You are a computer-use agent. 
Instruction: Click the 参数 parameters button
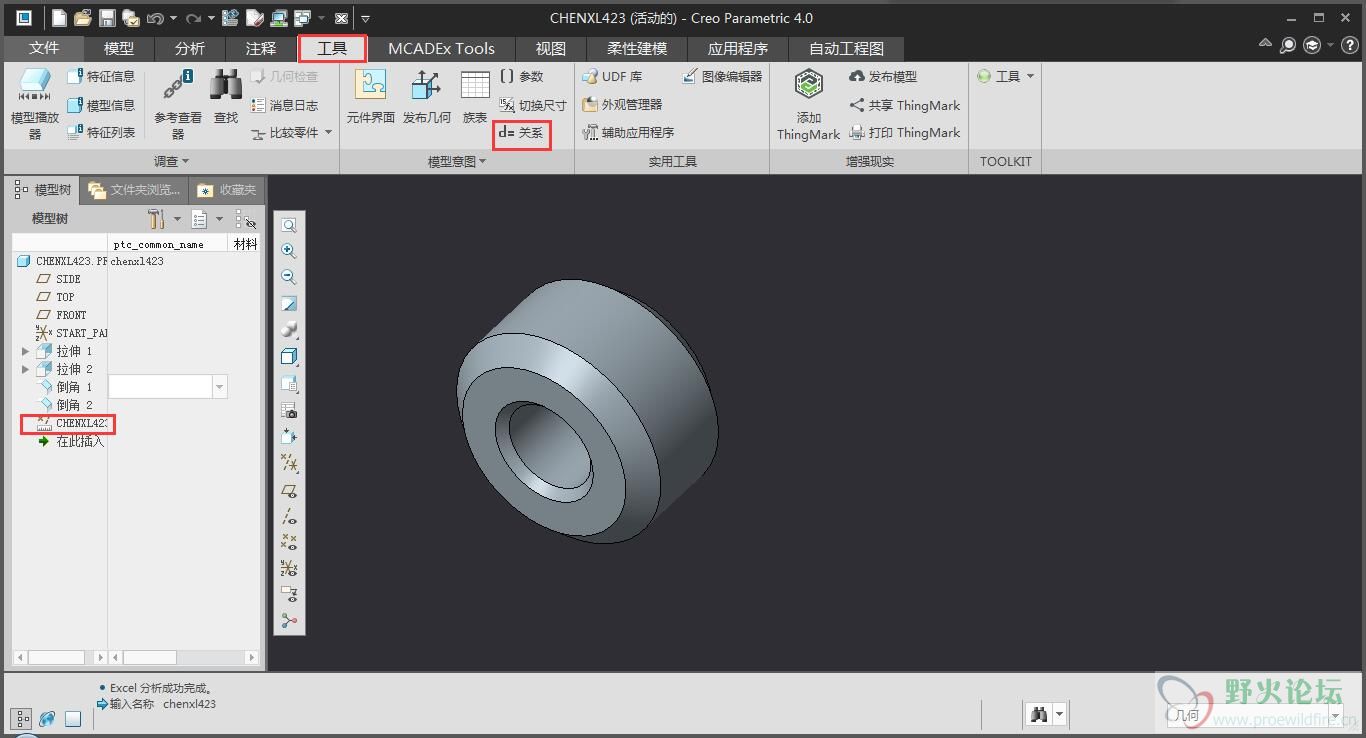point(521,76)
